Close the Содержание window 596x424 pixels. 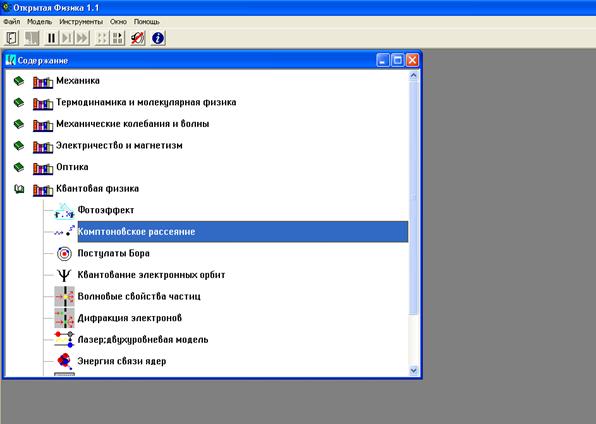(x=412, y=60)
